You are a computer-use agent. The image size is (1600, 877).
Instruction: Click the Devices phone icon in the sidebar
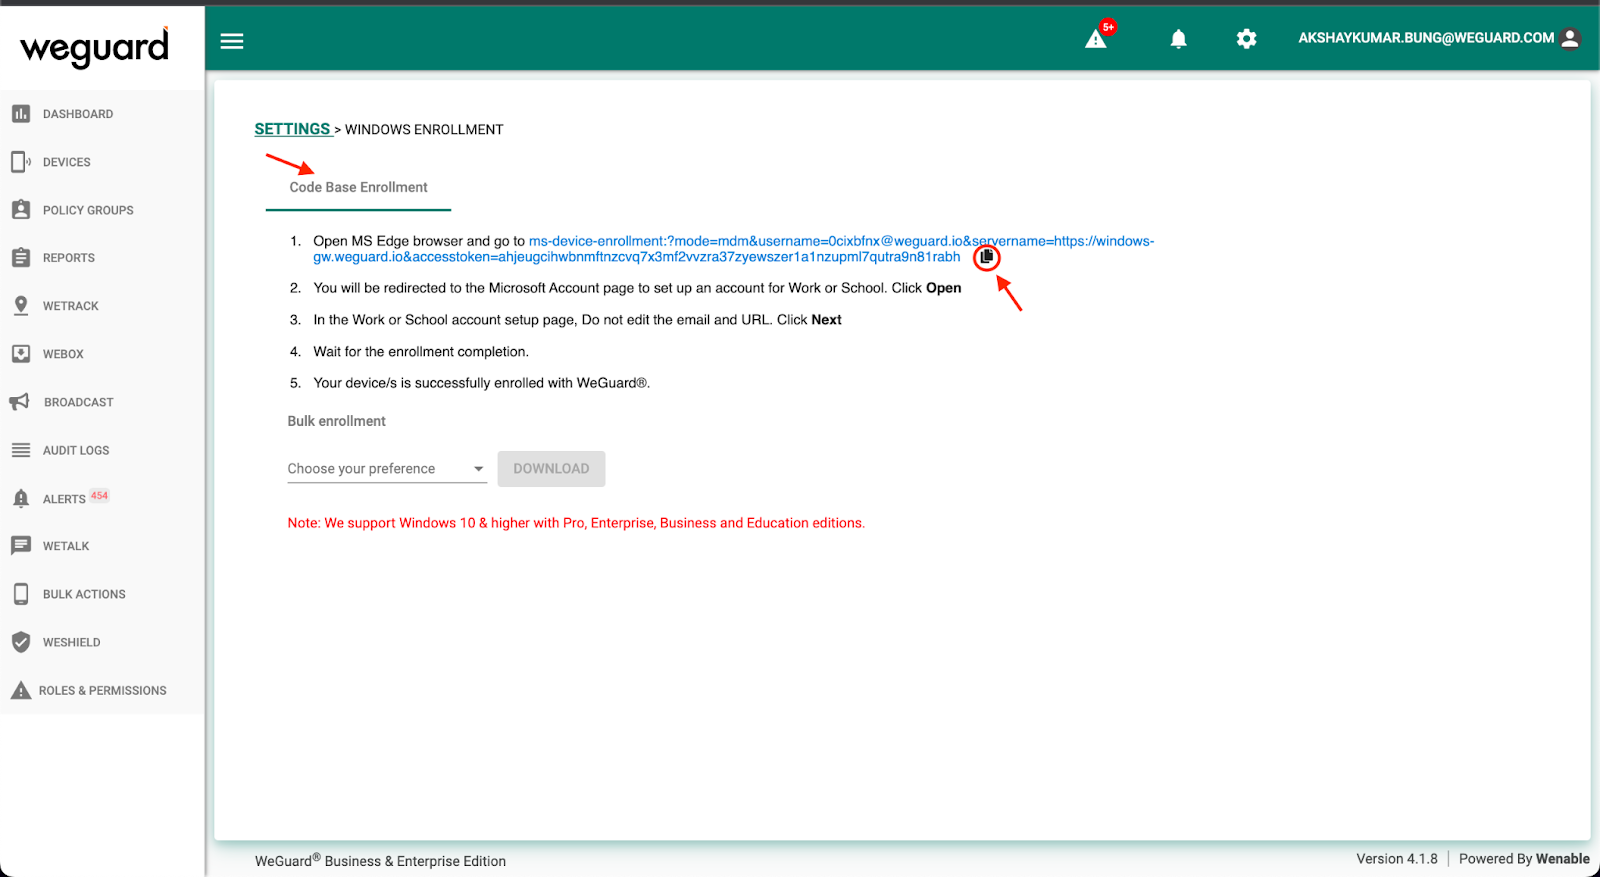tap(21, 162)
